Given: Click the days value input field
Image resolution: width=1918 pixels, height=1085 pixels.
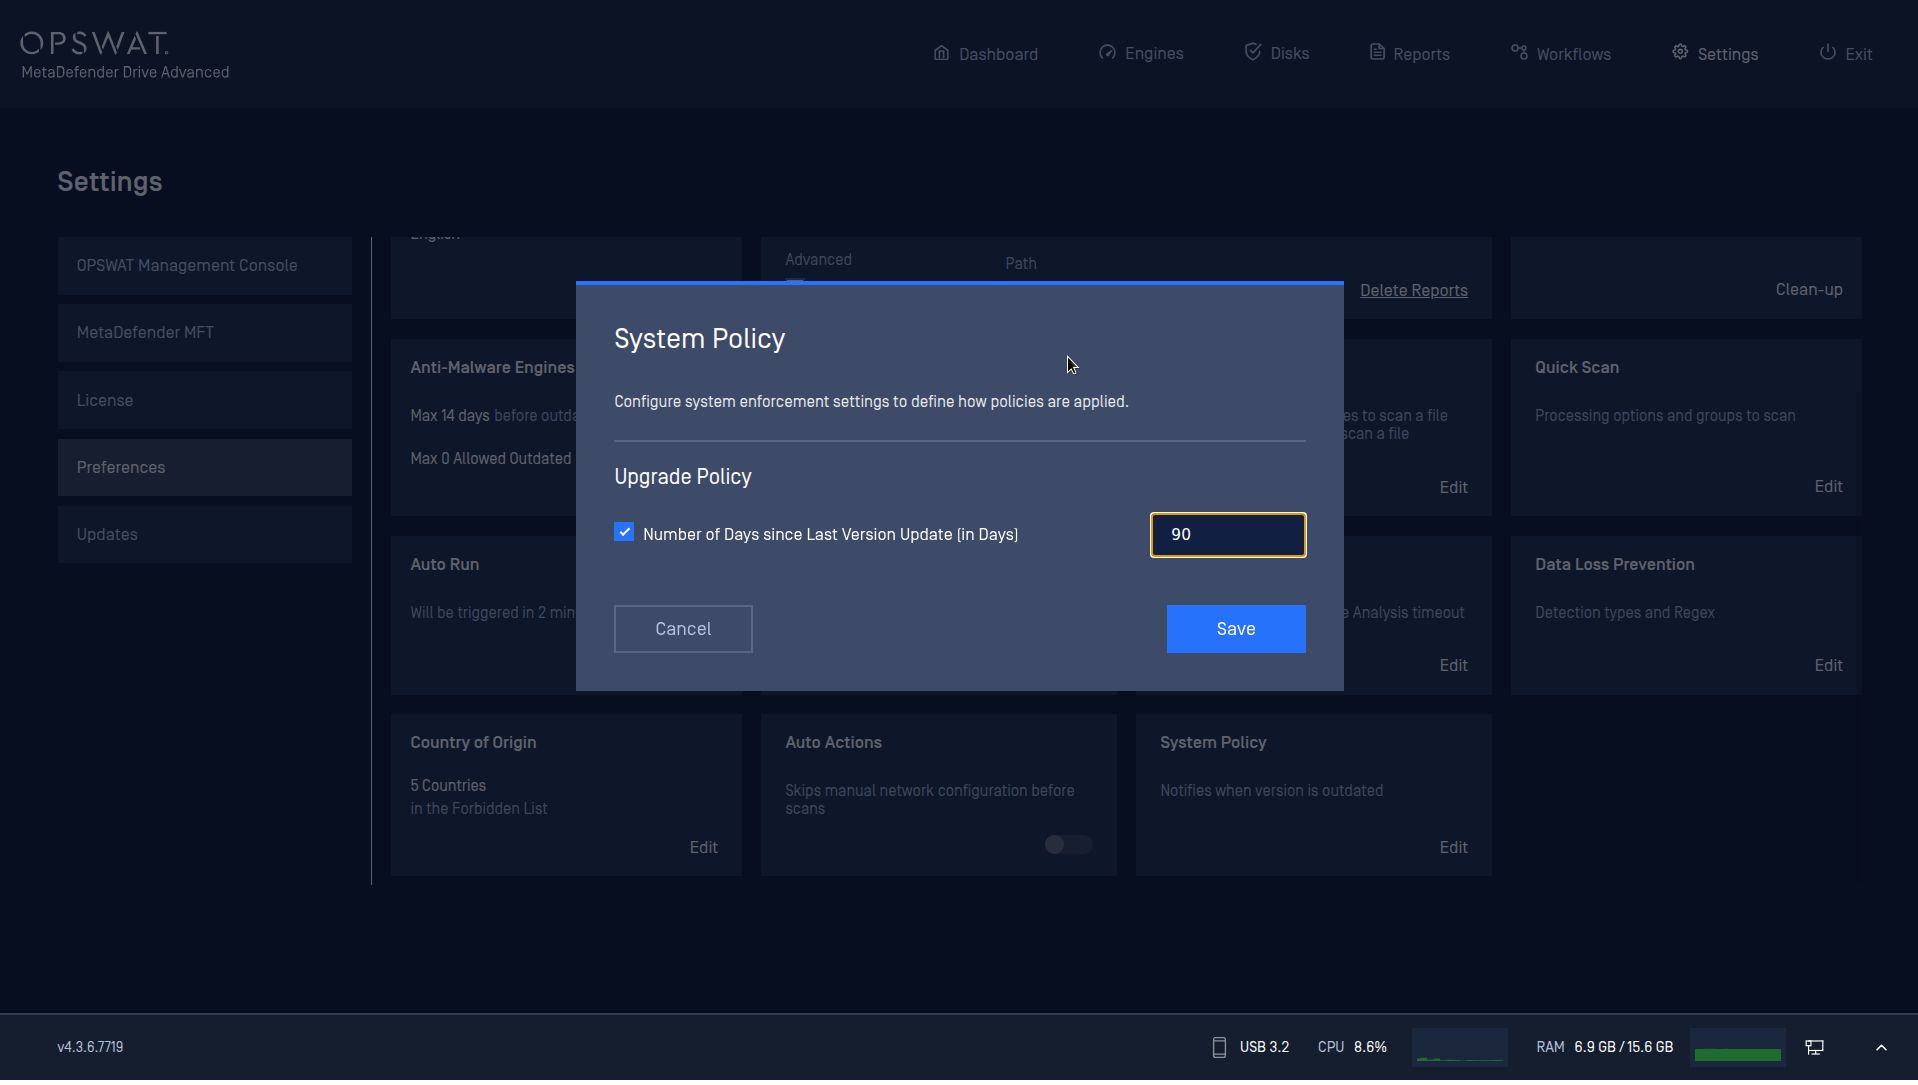Looking at the screenshot, I should pyautogui.click(x=1227, y=535).
